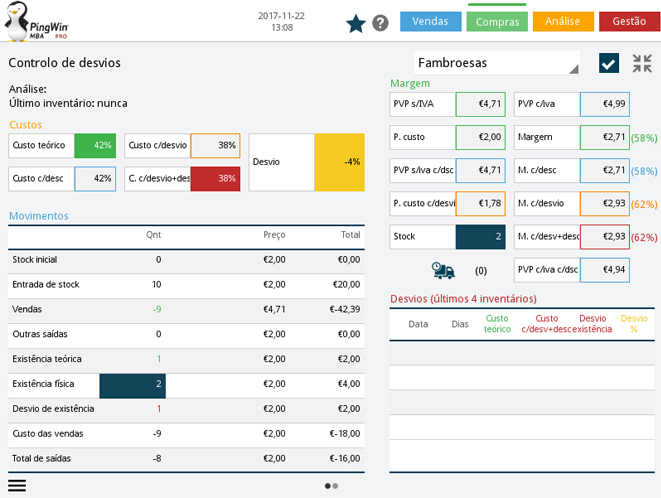This screenshot has width=661, height=498.
Task: Click the date 2017-11-22 display
Action: (x=281, y=16)
